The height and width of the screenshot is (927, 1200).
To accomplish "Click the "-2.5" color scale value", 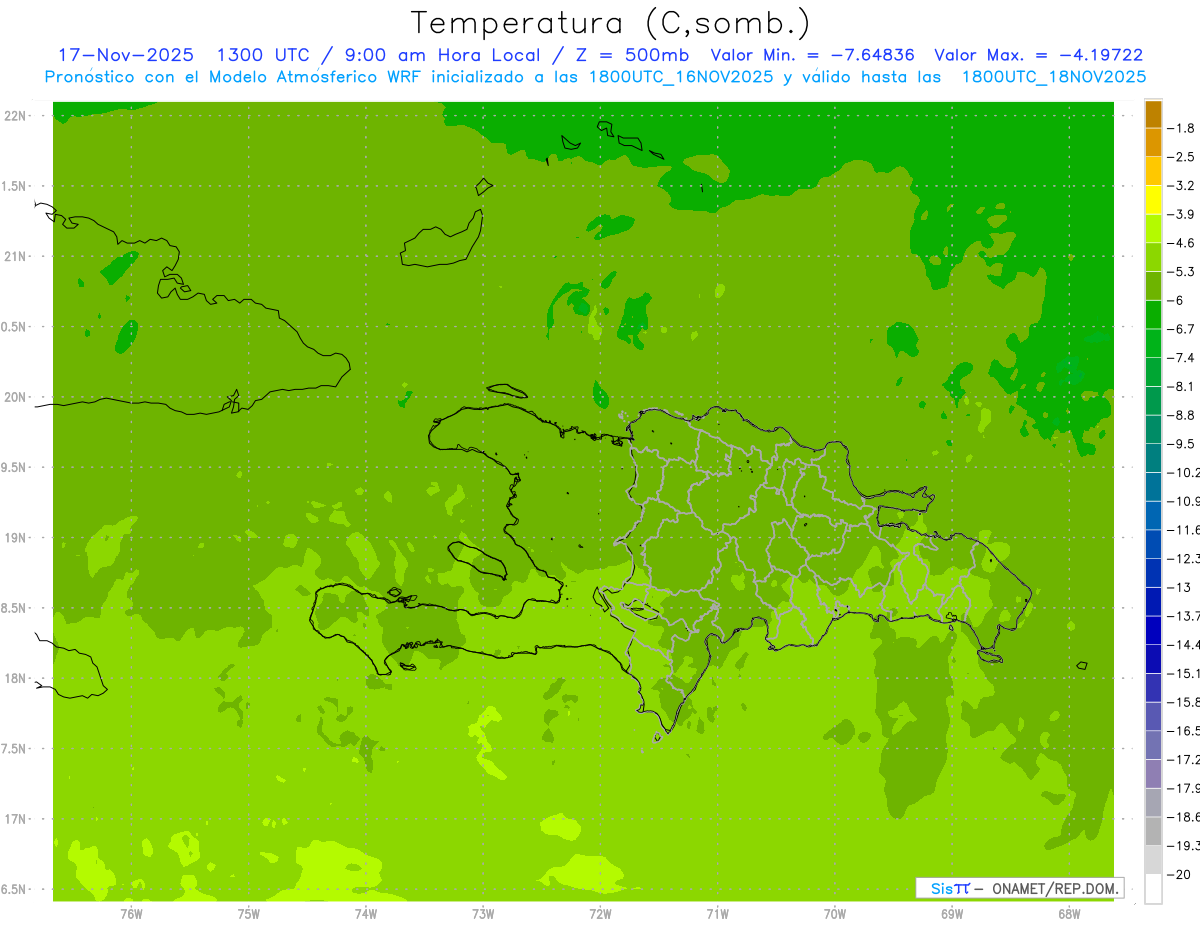I will click(1182, 157).
